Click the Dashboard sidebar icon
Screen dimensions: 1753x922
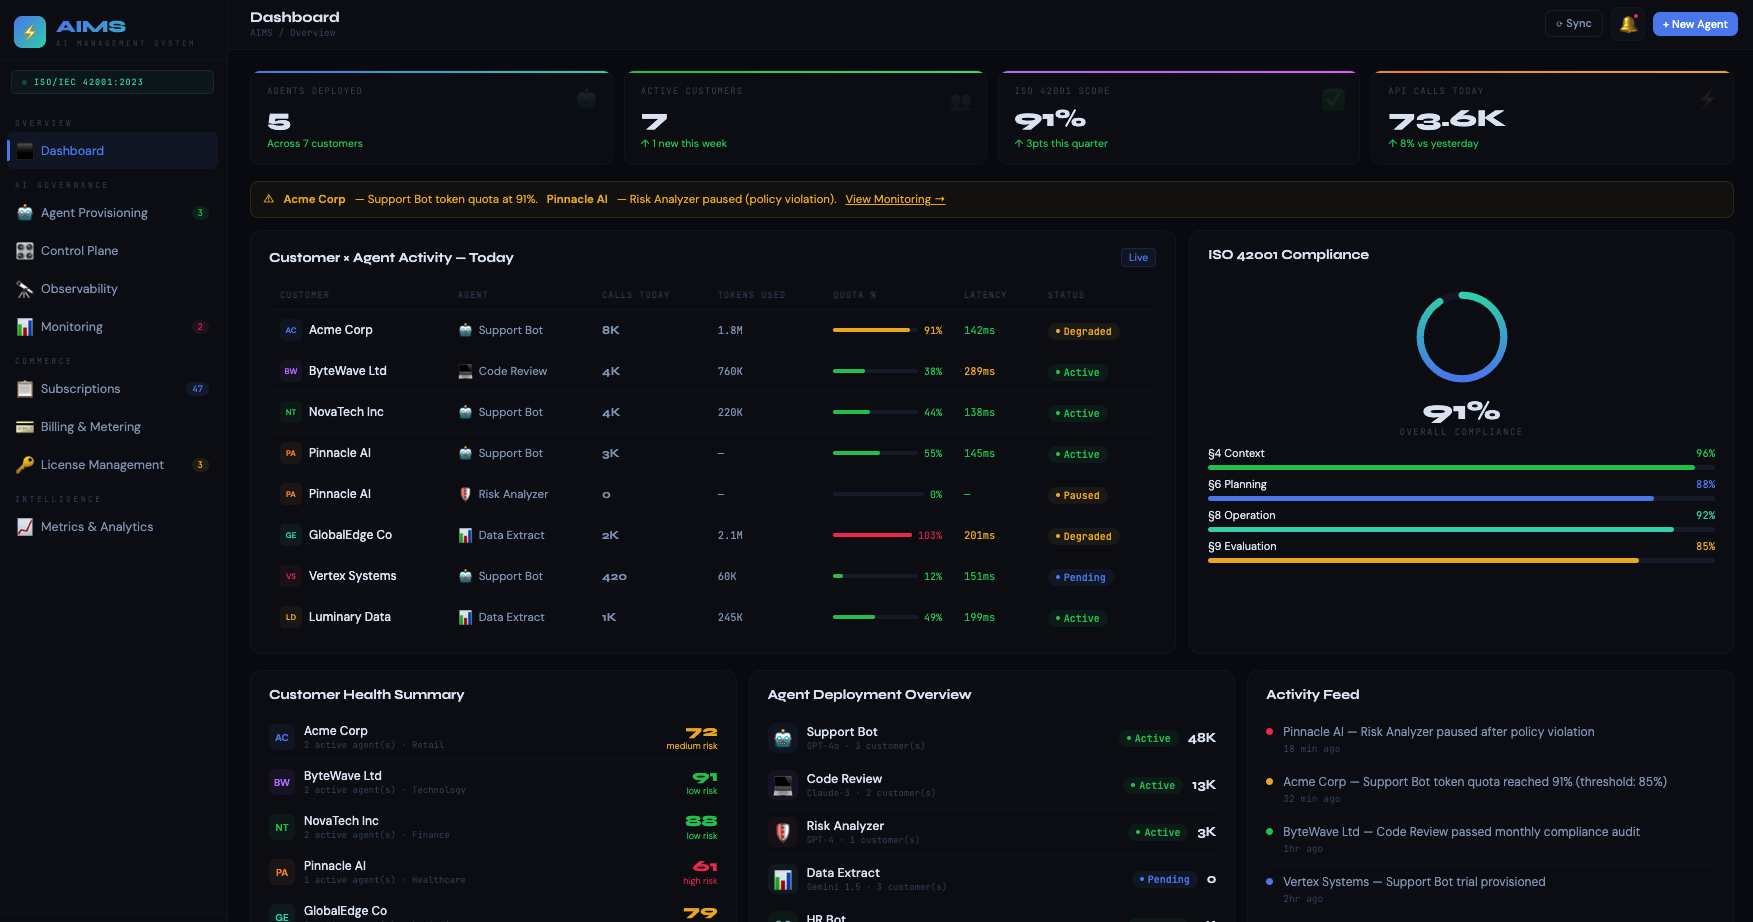click(x=25, y=151)
